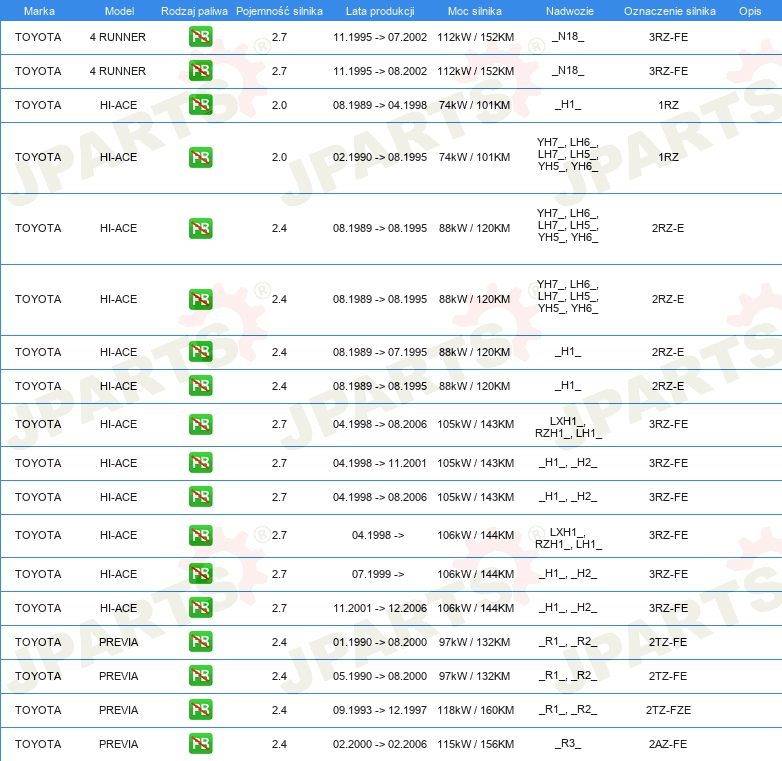Click fuel icon for HI-ACE 11.2001 -> 12.2006 row
Screen dimensions: 782x761
[200, 607]
